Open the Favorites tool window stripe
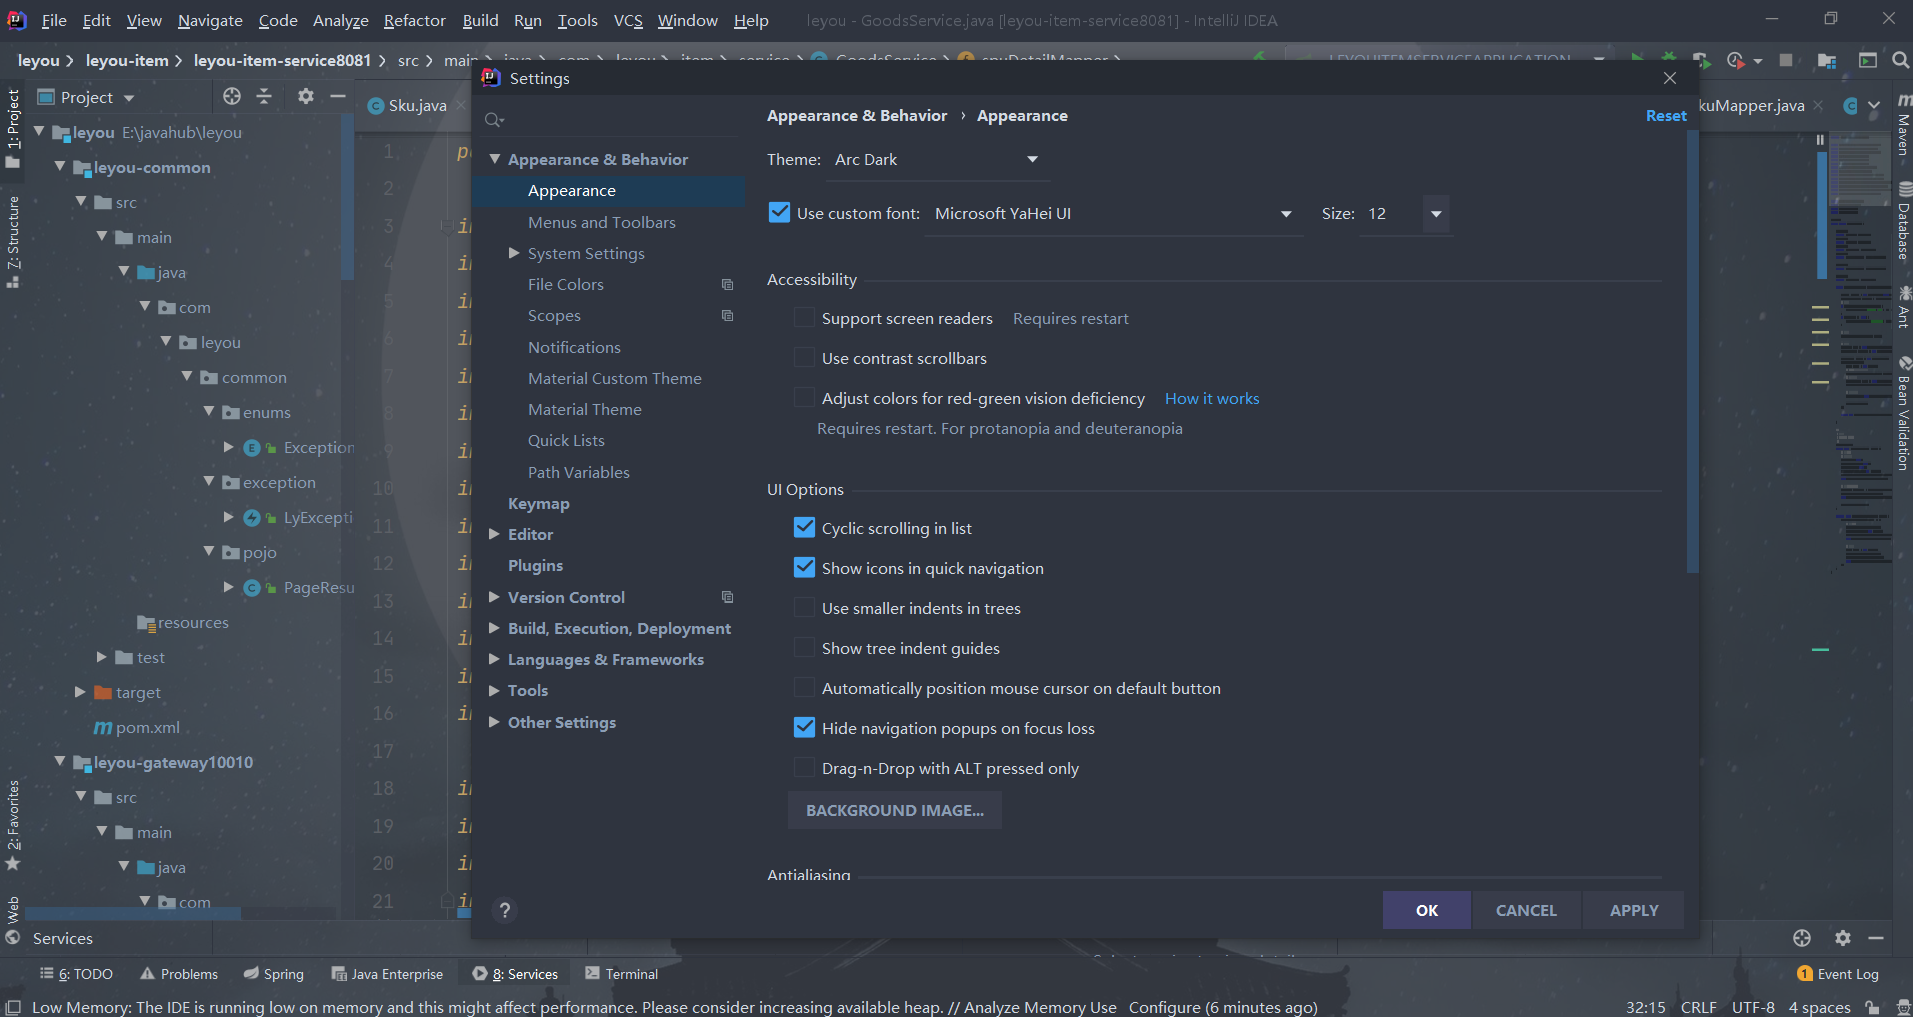This screenshot has height=1017, width=1913. (13, 825)
